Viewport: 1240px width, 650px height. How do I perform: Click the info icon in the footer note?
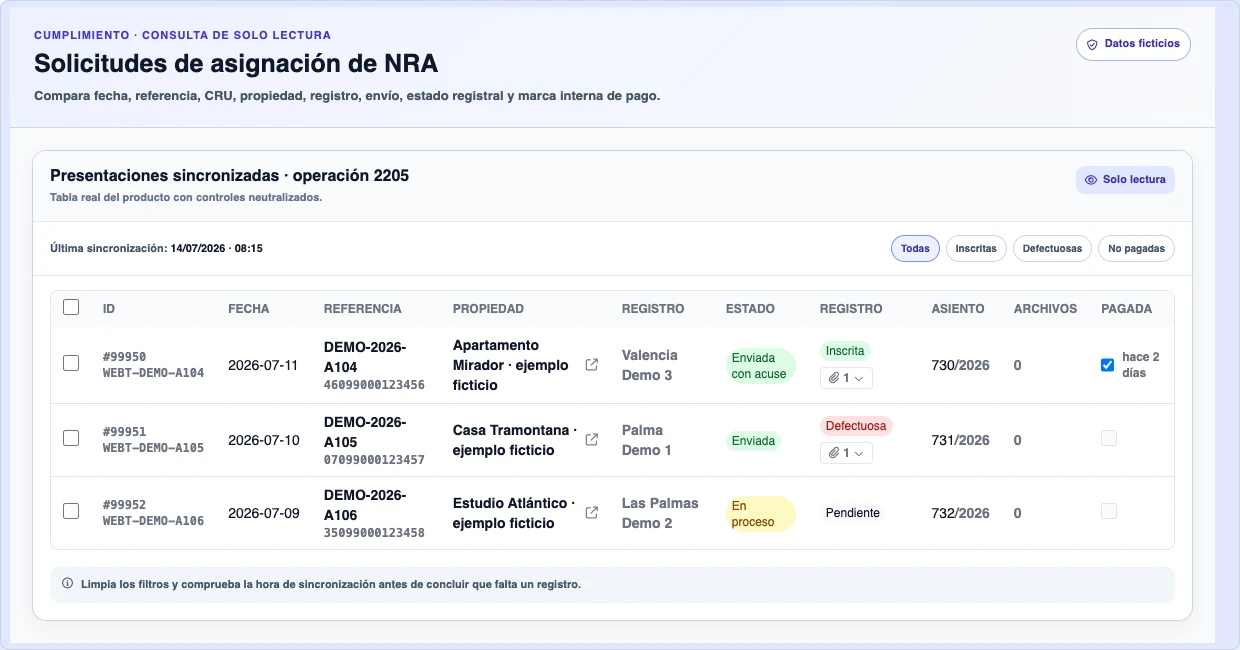point(67,583)
